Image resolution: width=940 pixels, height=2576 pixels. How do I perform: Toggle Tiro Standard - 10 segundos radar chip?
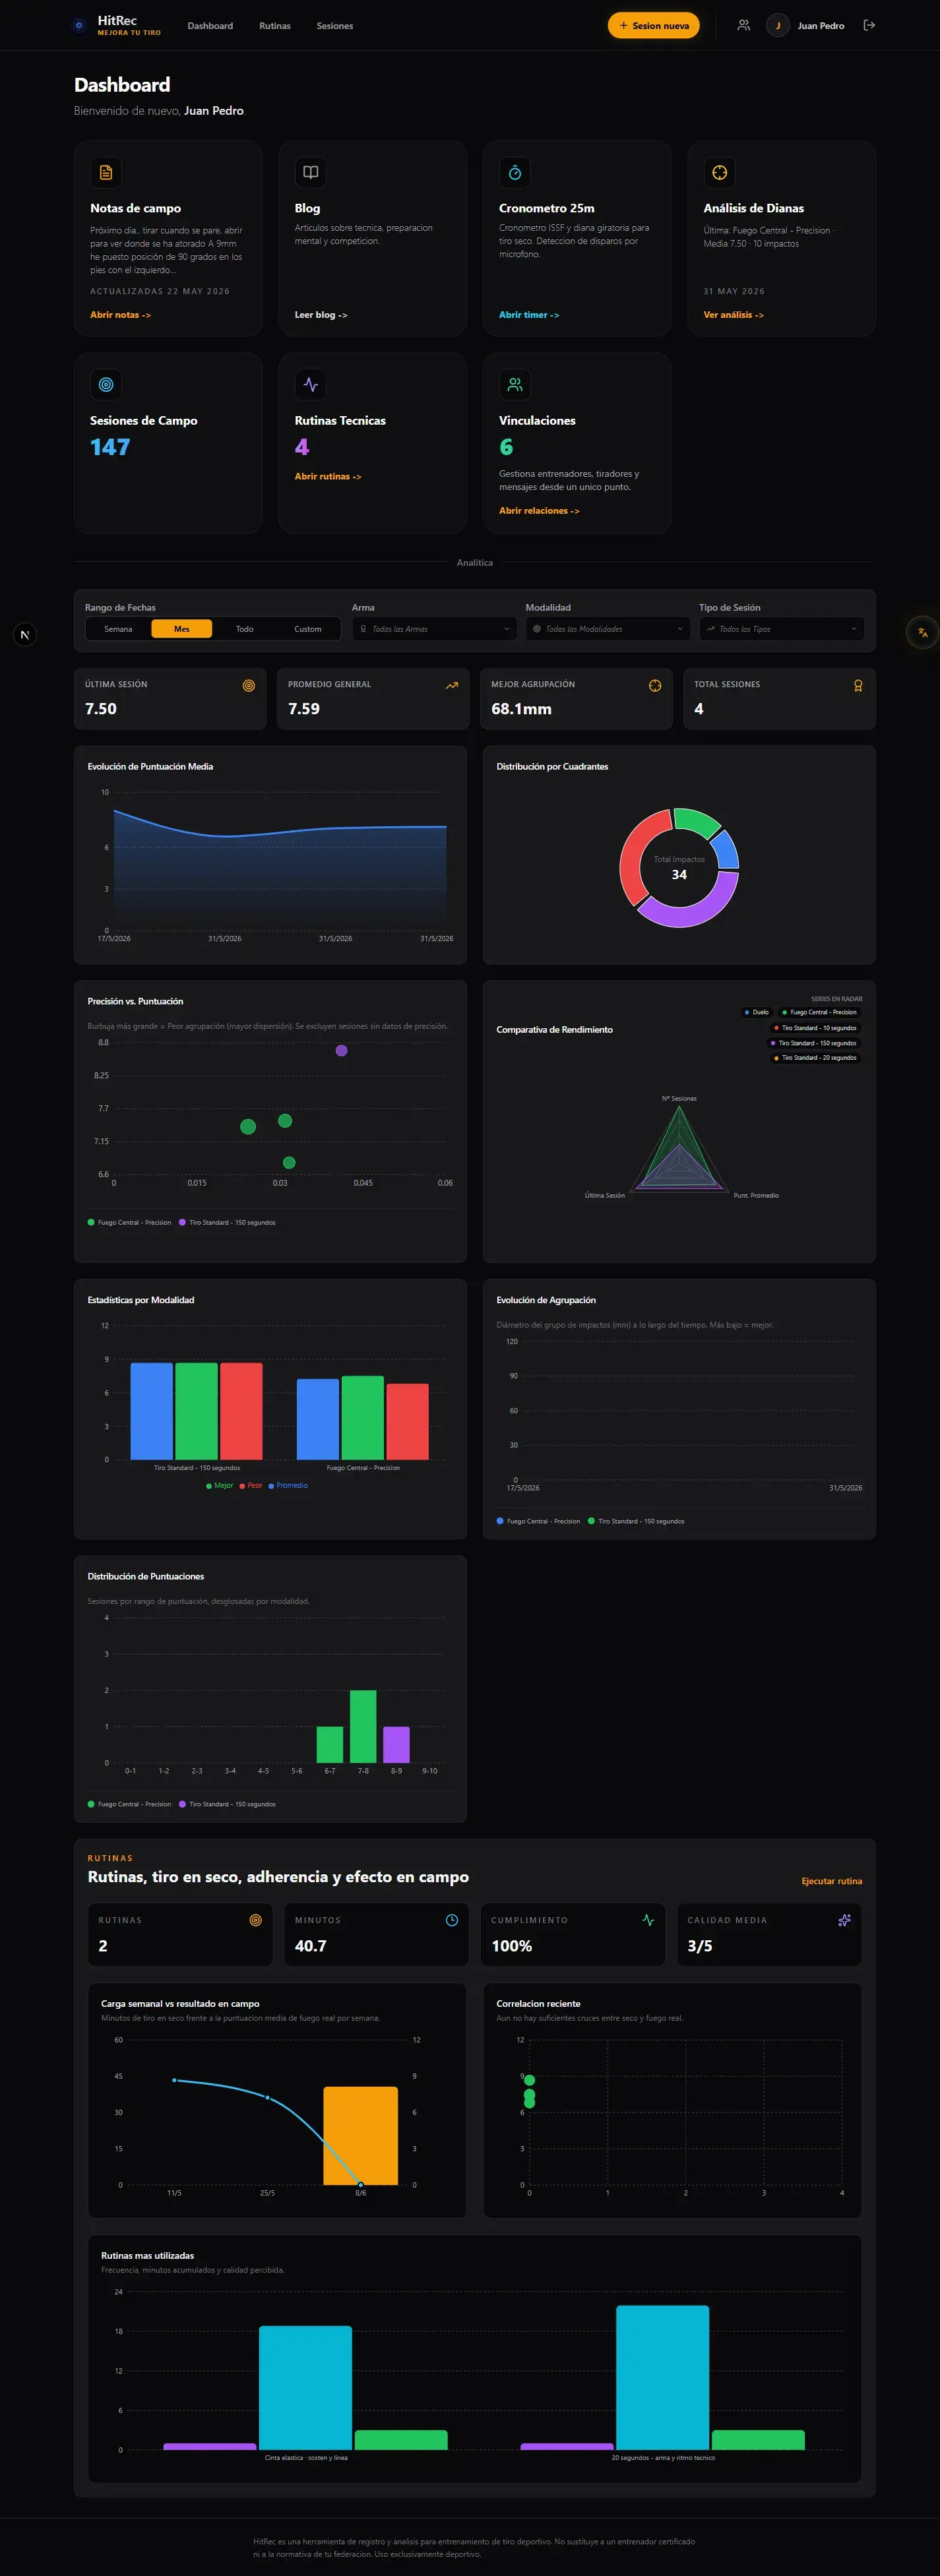[815, 1028]
